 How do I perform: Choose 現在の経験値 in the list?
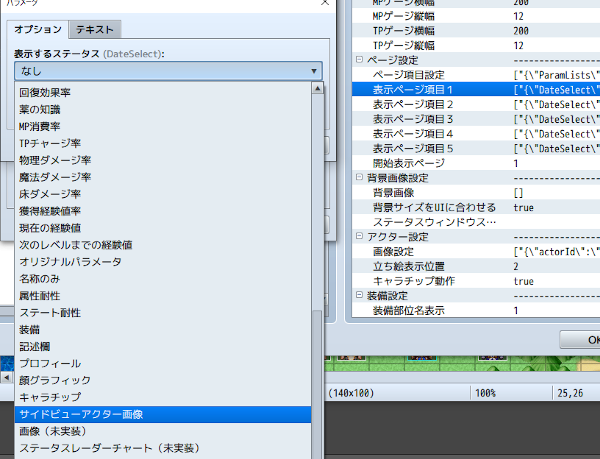[163, 228]
